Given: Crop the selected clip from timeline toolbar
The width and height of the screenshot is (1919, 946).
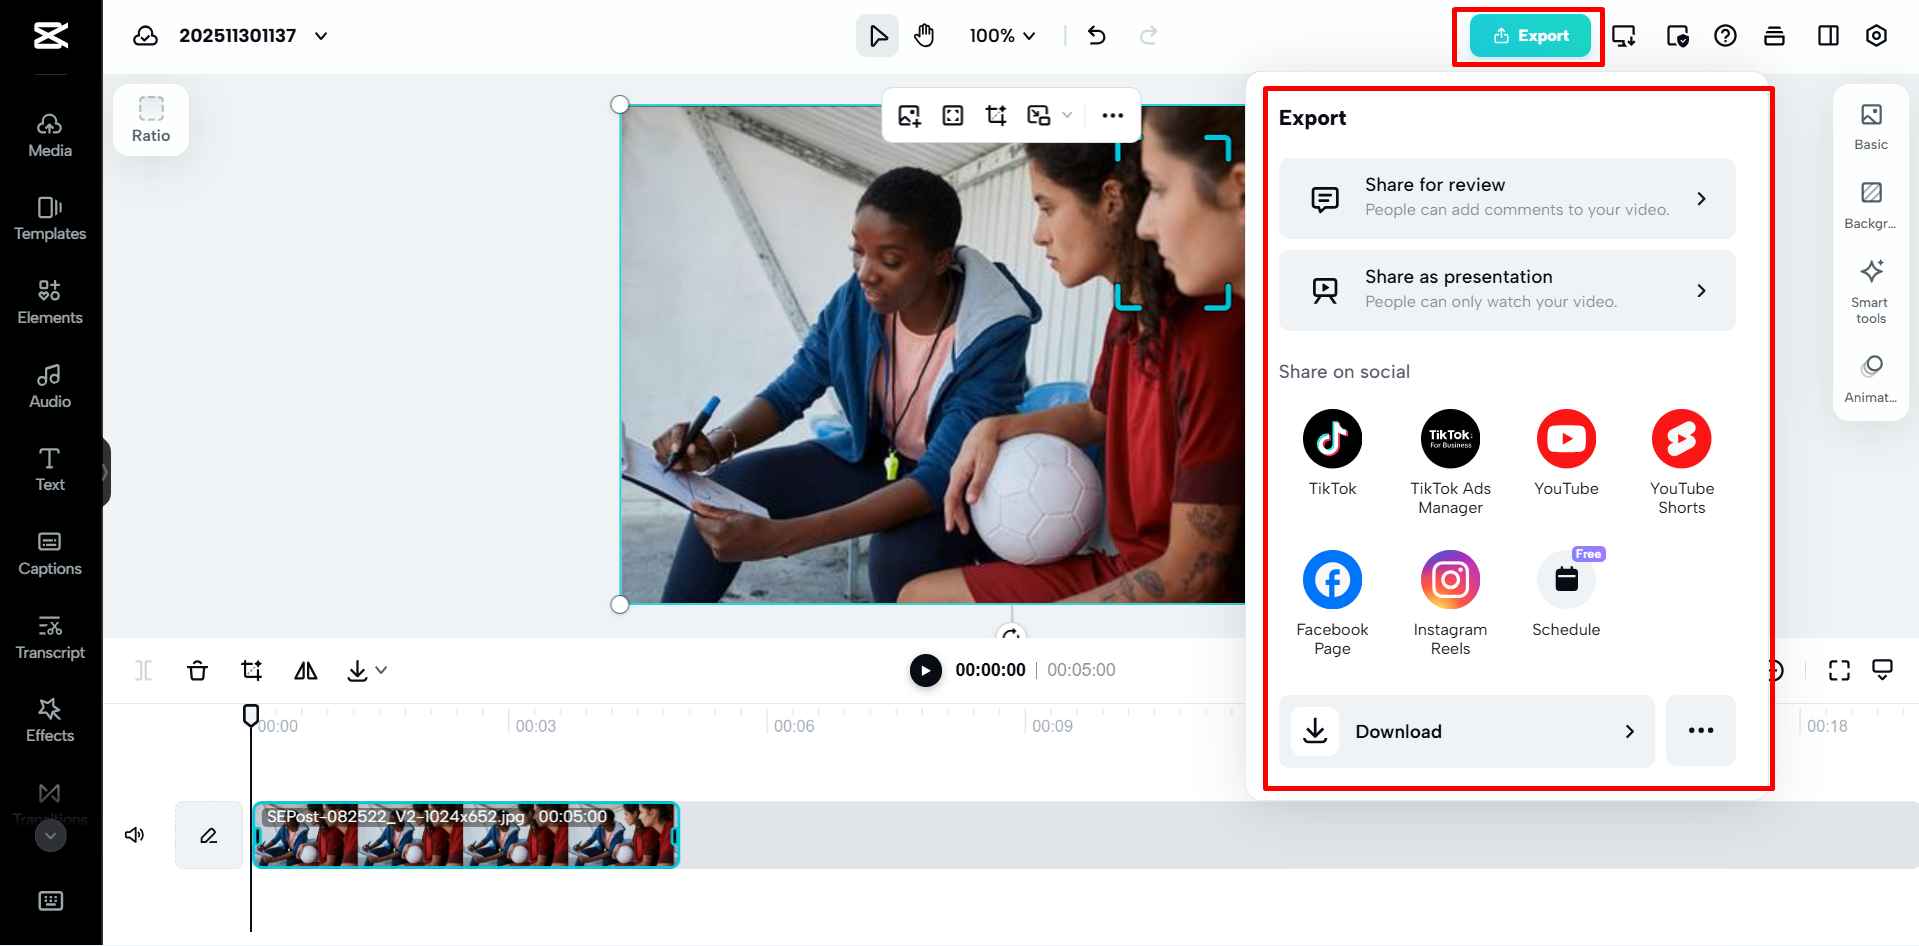Looking at the screenshot, I should click(252, 670).
